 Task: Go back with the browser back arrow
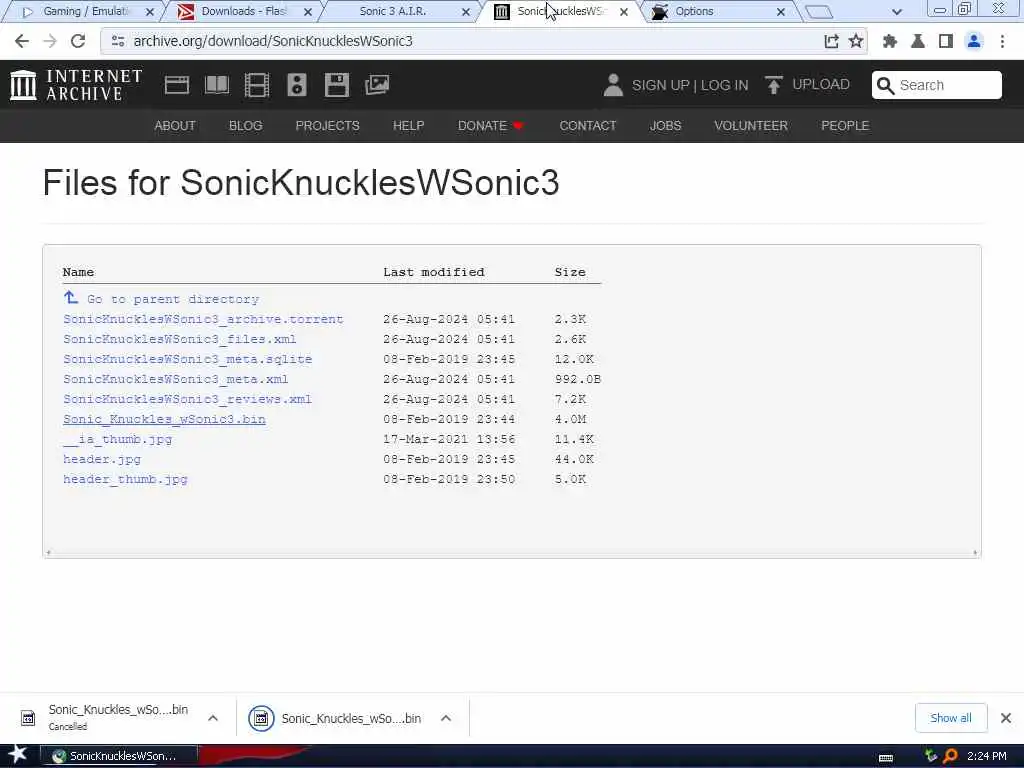click(22, 41)
